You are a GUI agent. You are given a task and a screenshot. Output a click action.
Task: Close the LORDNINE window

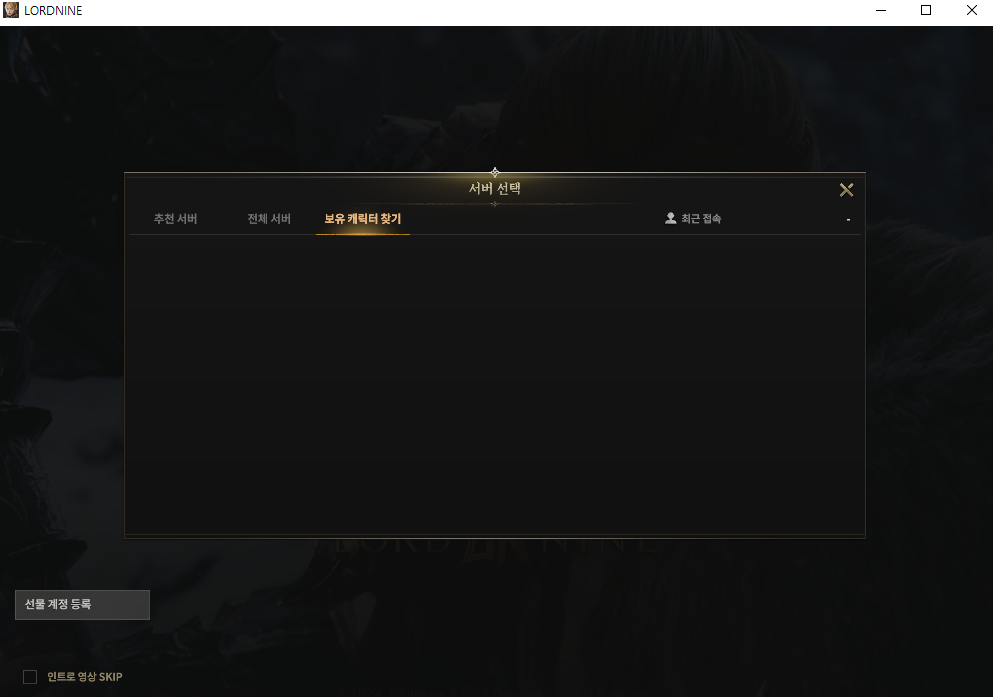(971, 10)
